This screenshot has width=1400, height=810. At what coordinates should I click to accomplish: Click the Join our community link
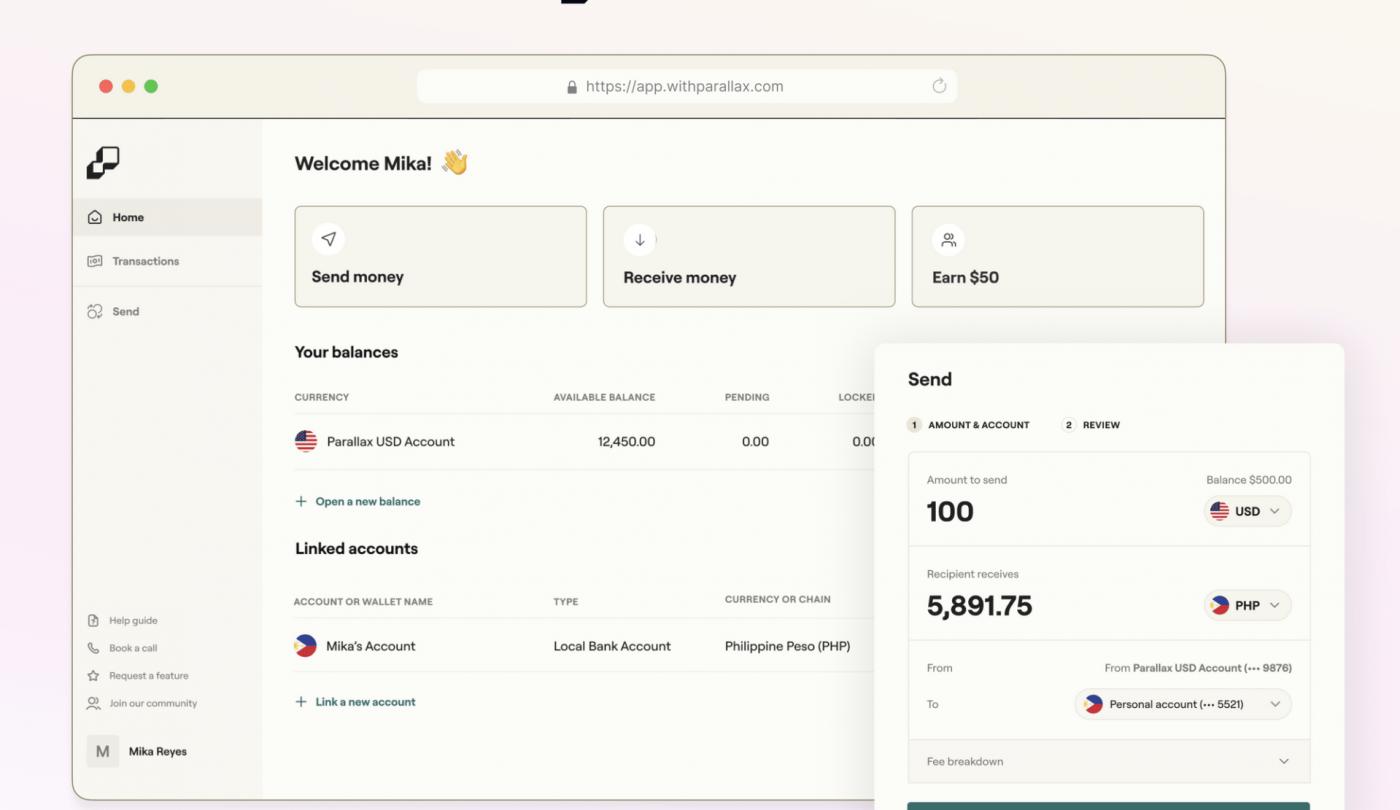tap(153, 703)
